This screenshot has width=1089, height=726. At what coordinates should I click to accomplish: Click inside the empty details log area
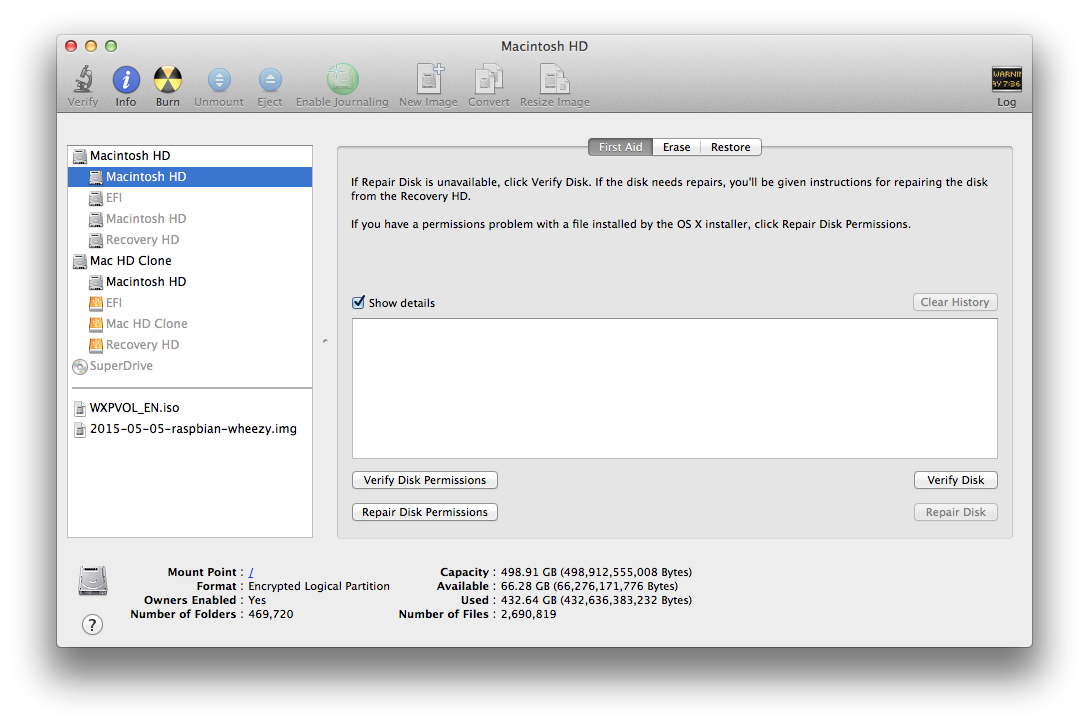(x=674, y=388)
